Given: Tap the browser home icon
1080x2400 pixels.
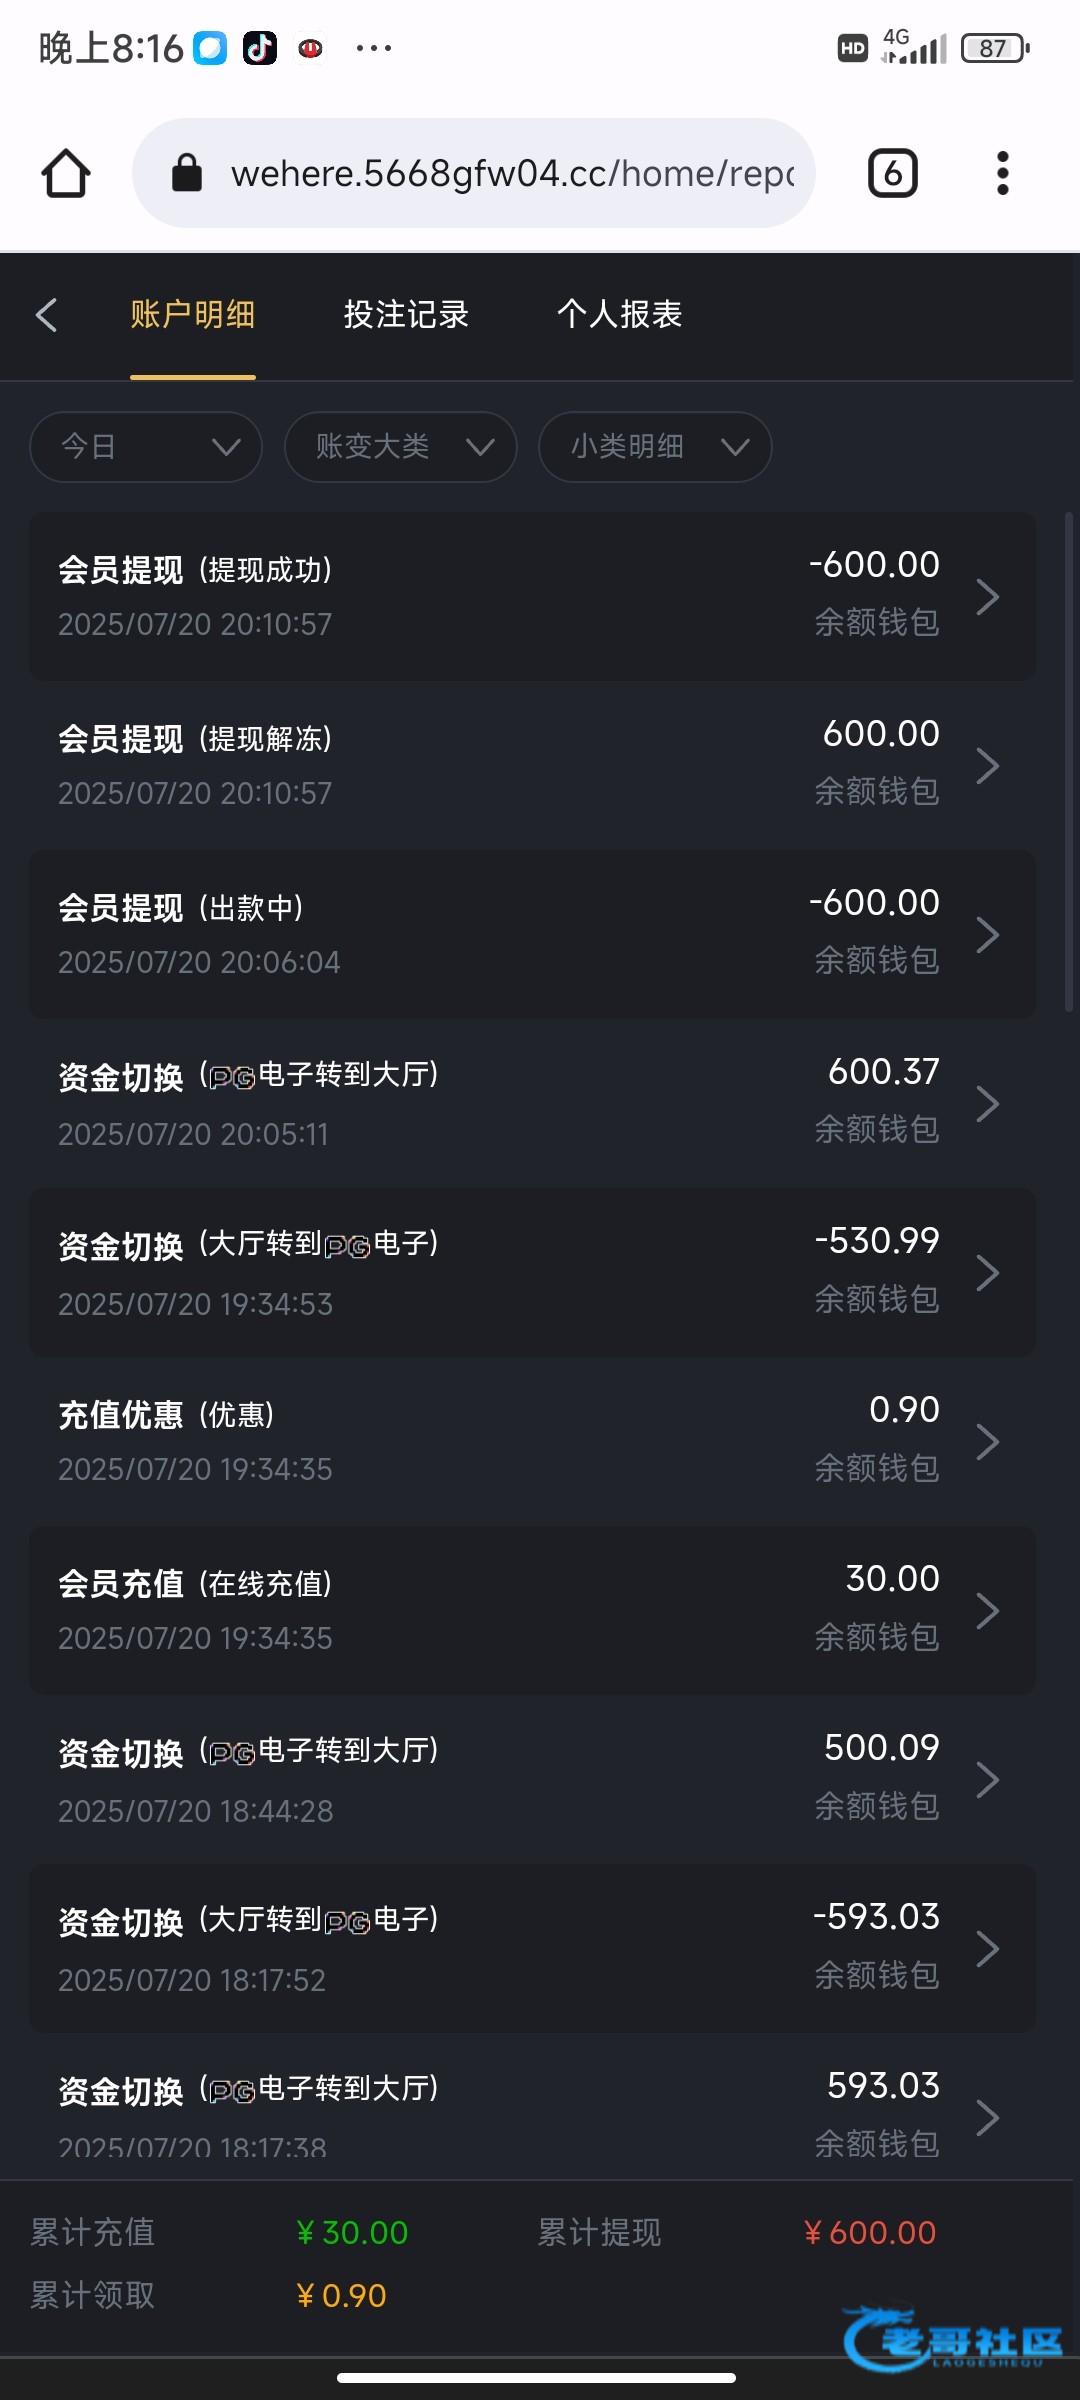Looking at the screenshot, I should pyautogui.click(x=66, y=173).
